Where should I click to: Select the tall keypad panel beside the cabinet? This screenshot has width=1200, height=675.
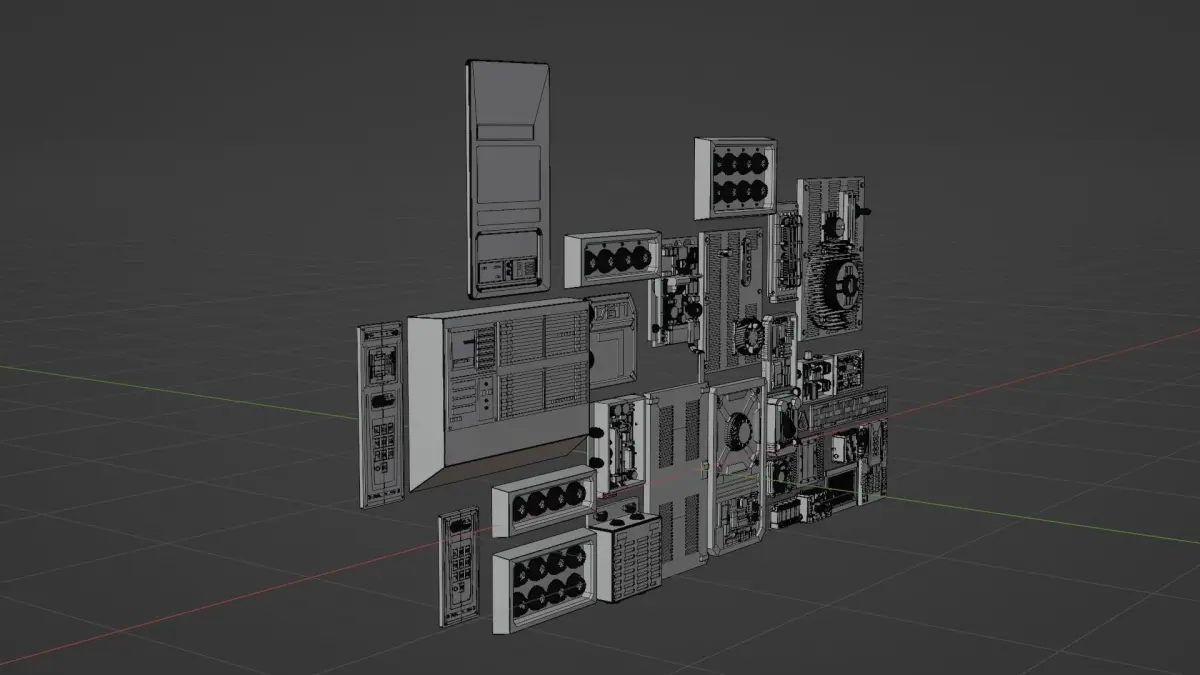(381, 415)
